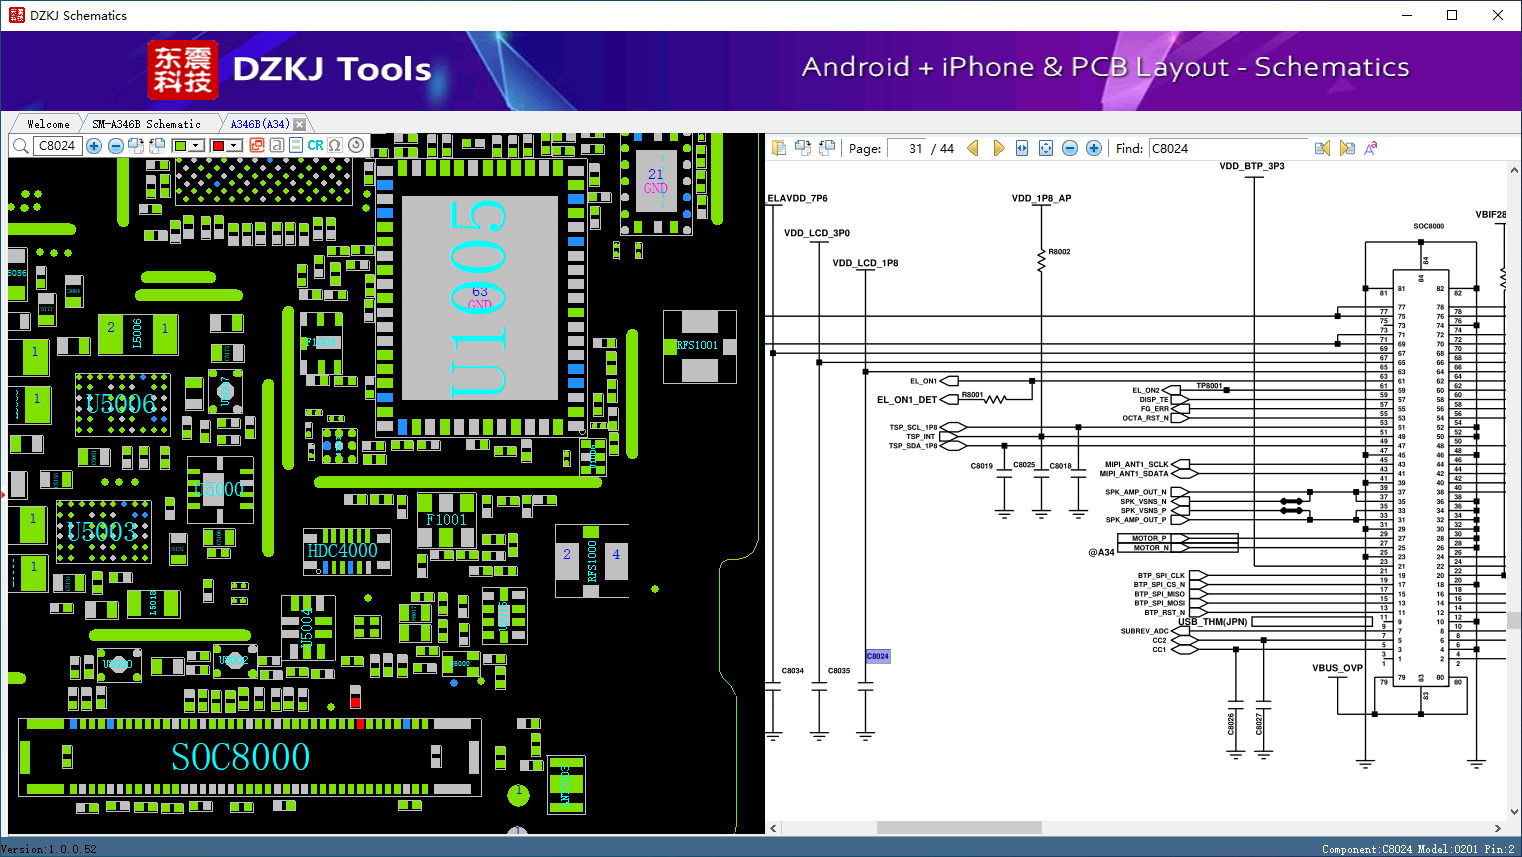Click the VBUS_OVP net label
Image resolution: width=1522 pixels, height=857 pixels.
pyautogui.click(x=1338, y=668)
